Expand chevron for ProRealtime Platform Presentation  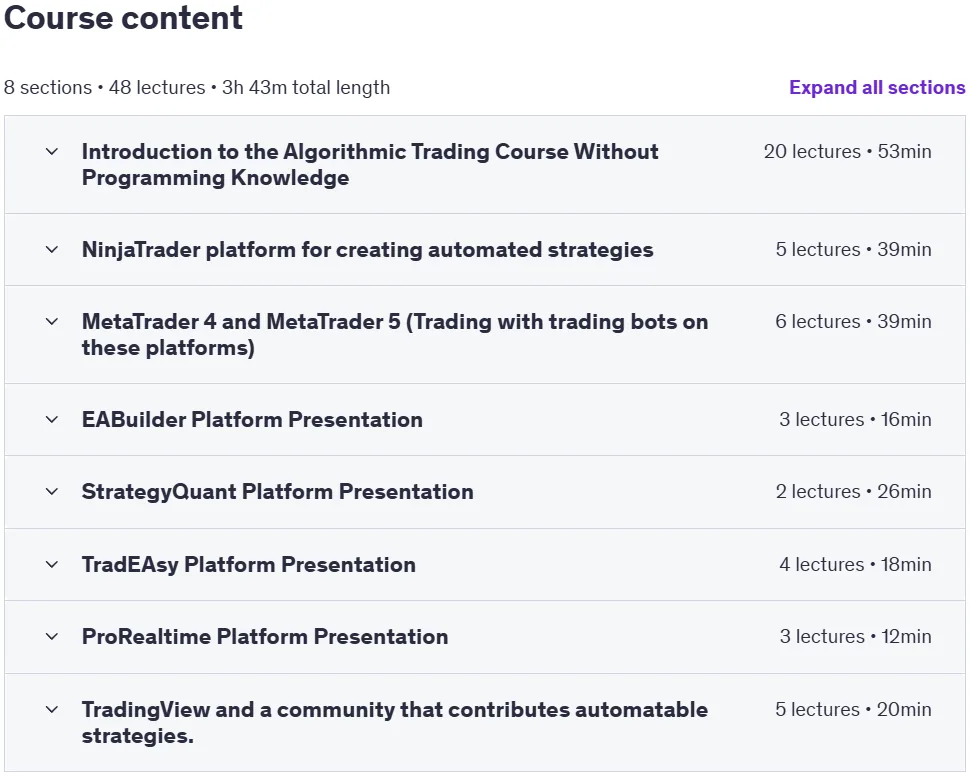click(x=52, y=636)
